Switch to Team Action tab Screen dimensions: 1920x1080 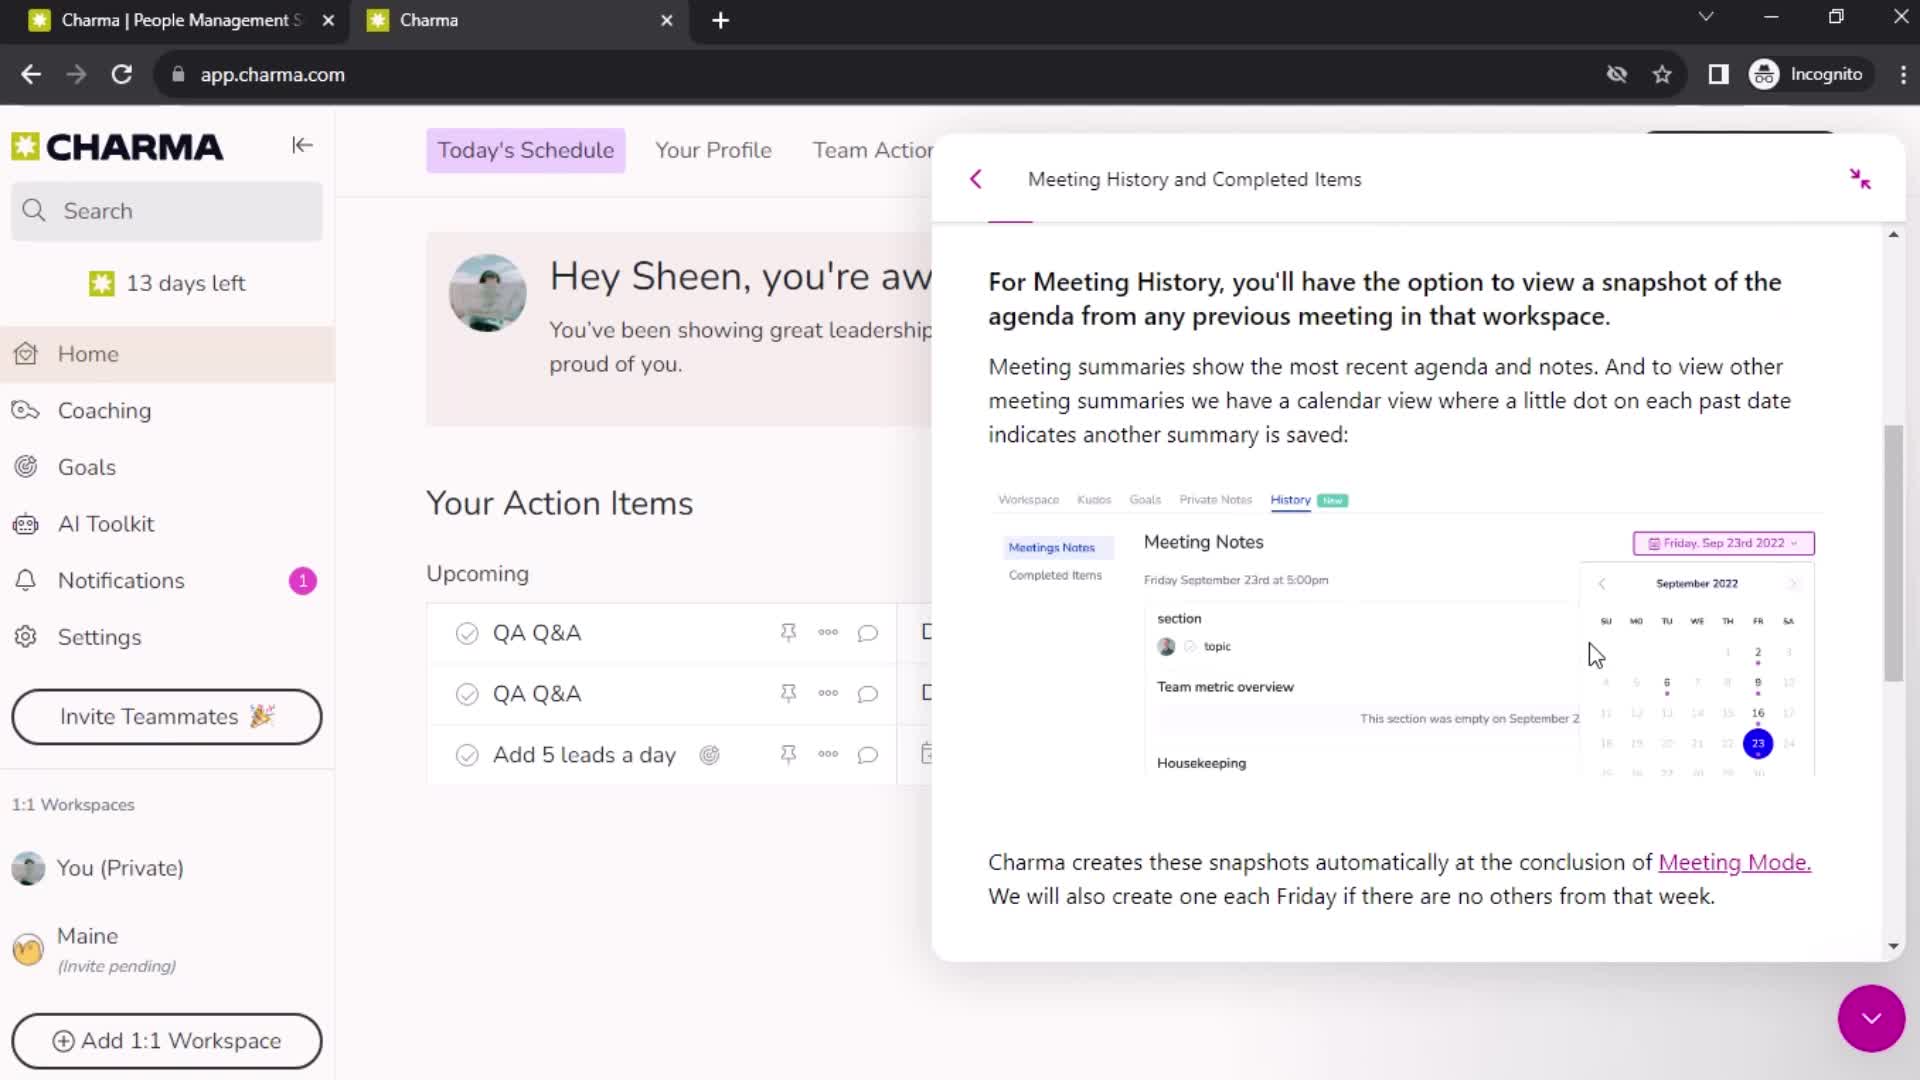(x=872, y=150)
